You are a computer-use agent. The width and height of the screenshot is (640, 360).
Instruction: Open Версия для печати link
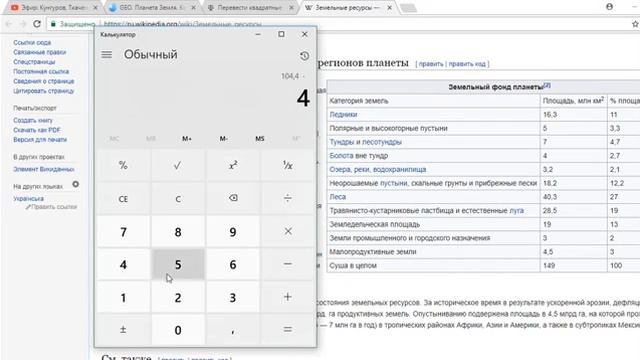[40, 140]
